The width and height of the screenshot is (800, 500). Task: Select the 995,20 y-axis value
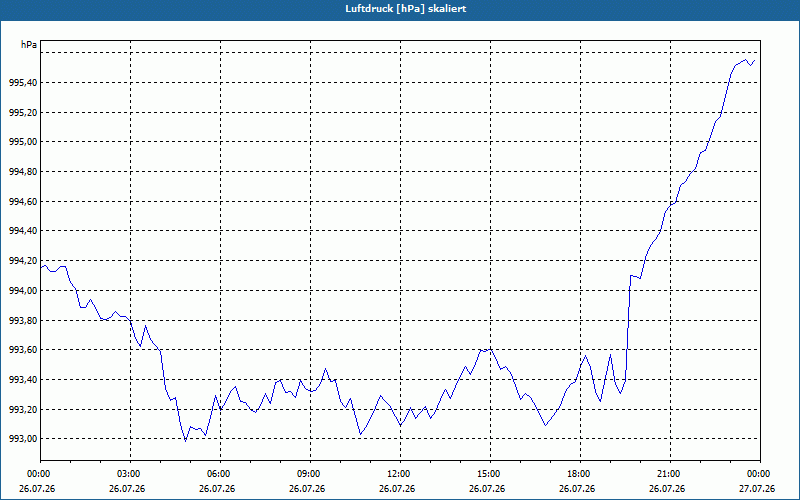[23, 112]
